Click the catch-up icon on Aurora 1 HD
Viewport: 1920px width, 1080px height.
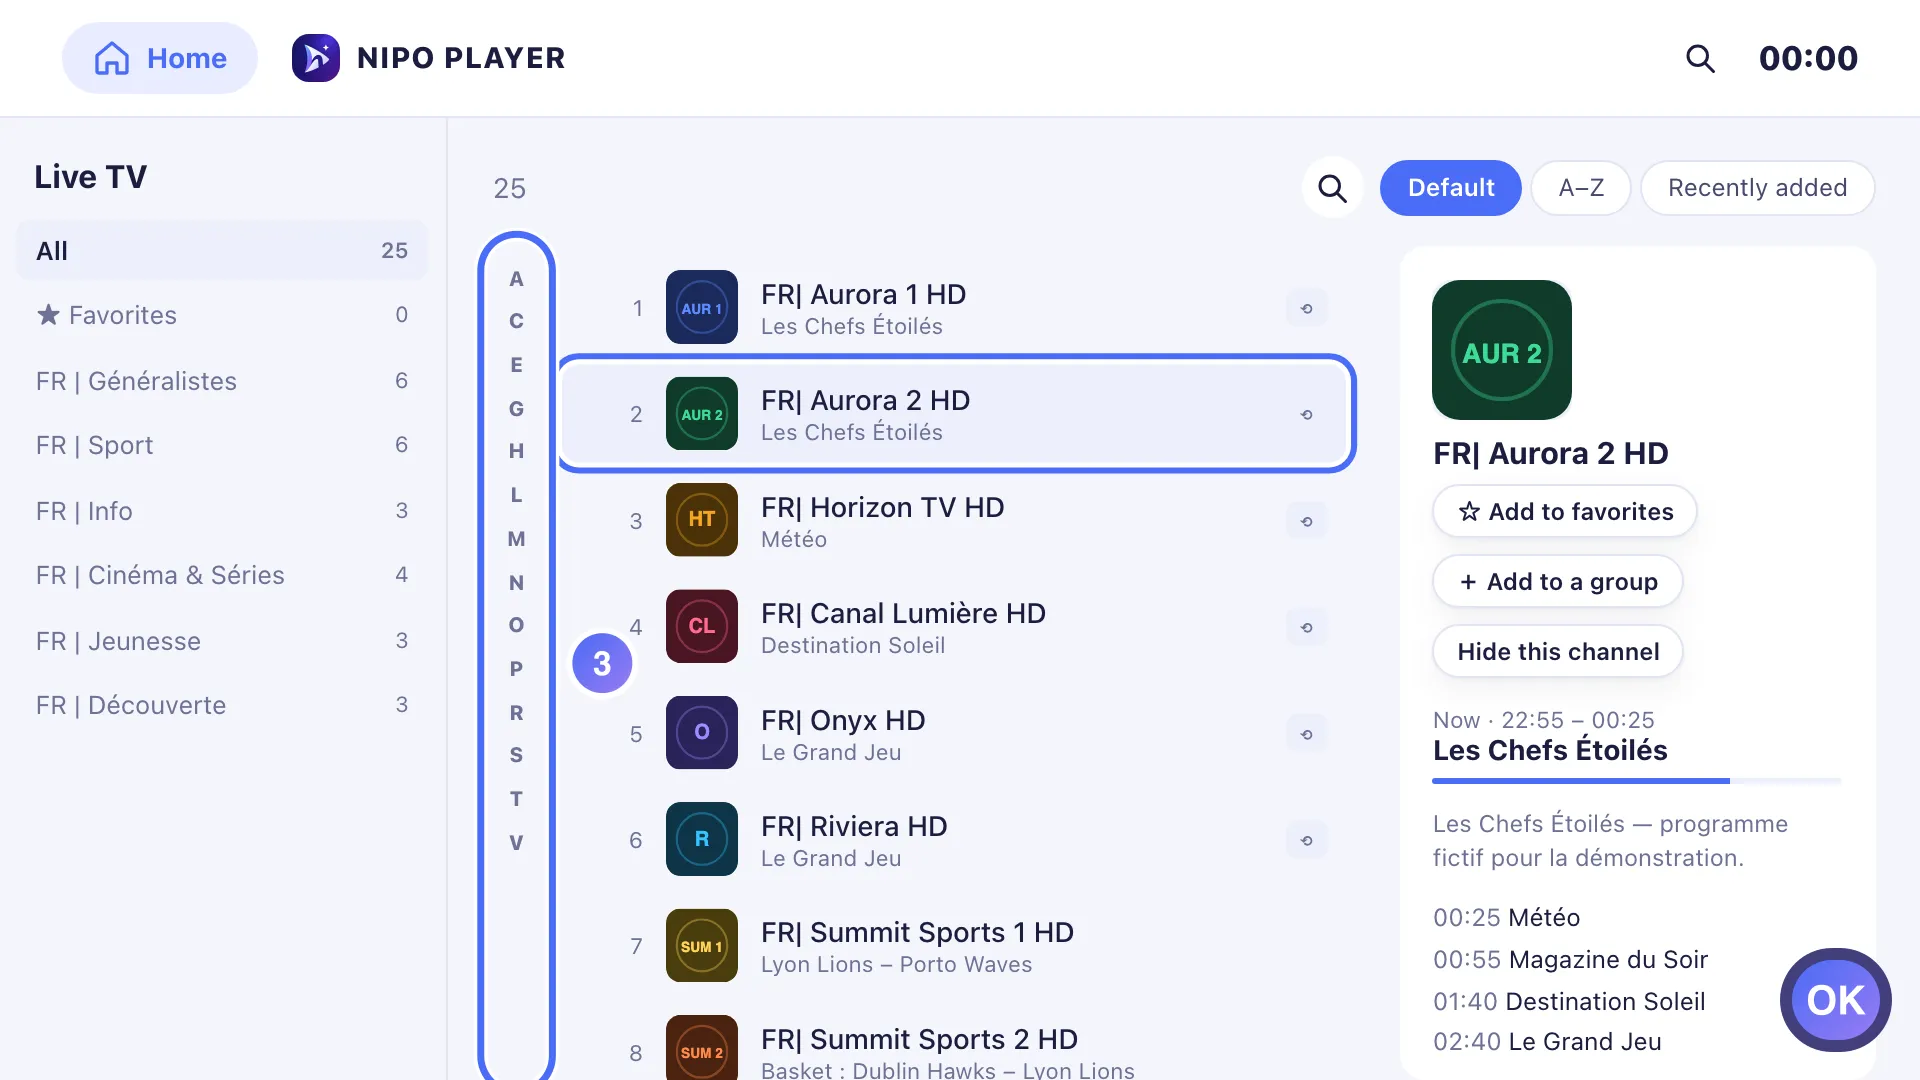tap(1306, 308)
